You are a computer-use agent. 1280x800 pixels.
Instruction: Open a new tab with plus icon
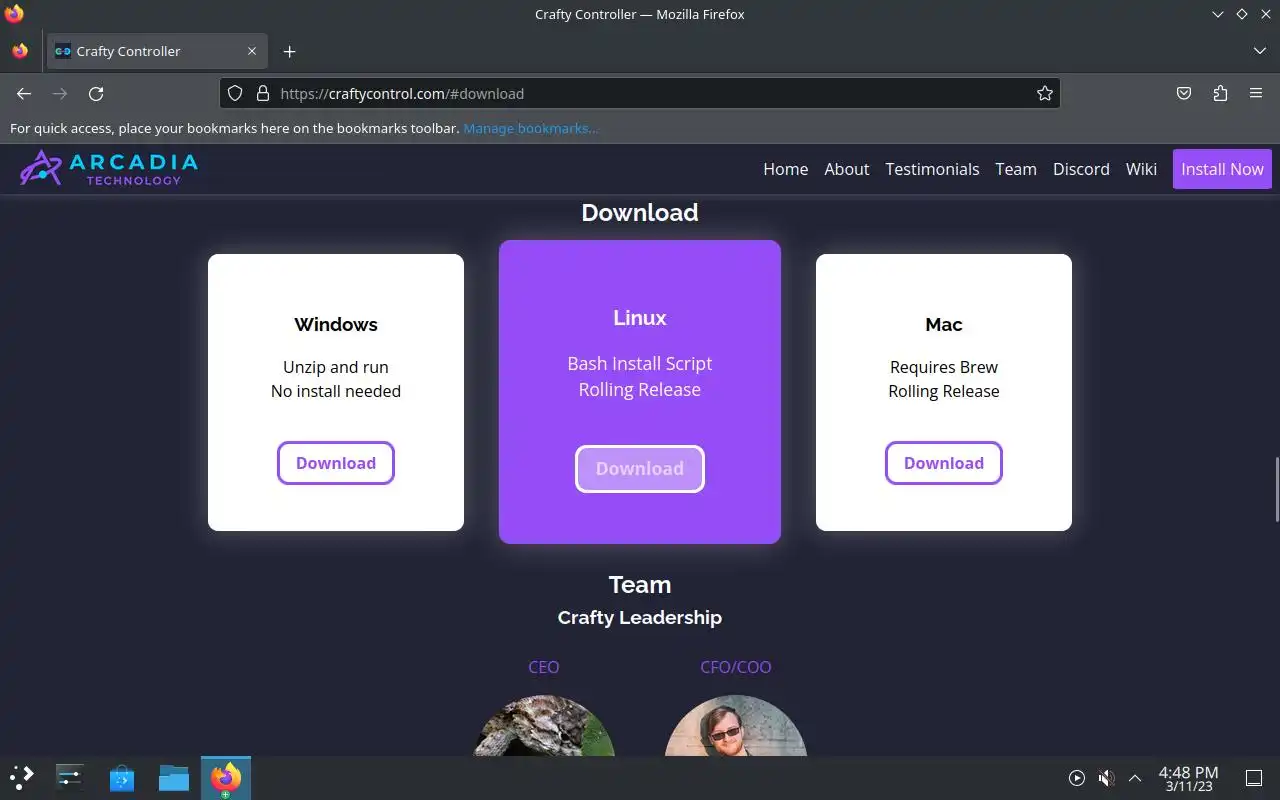(289, 51)
